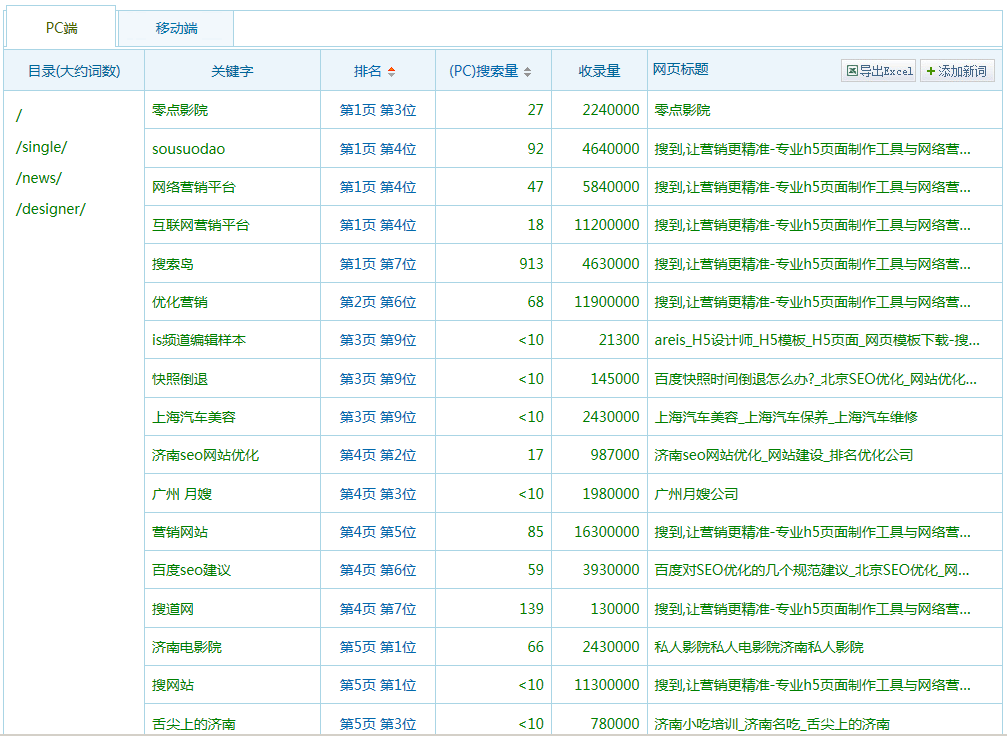This screenshot has width=1007, height=736.
Task: Click the Export Excel (导出Excel) button
Action: tap(879, 71)
